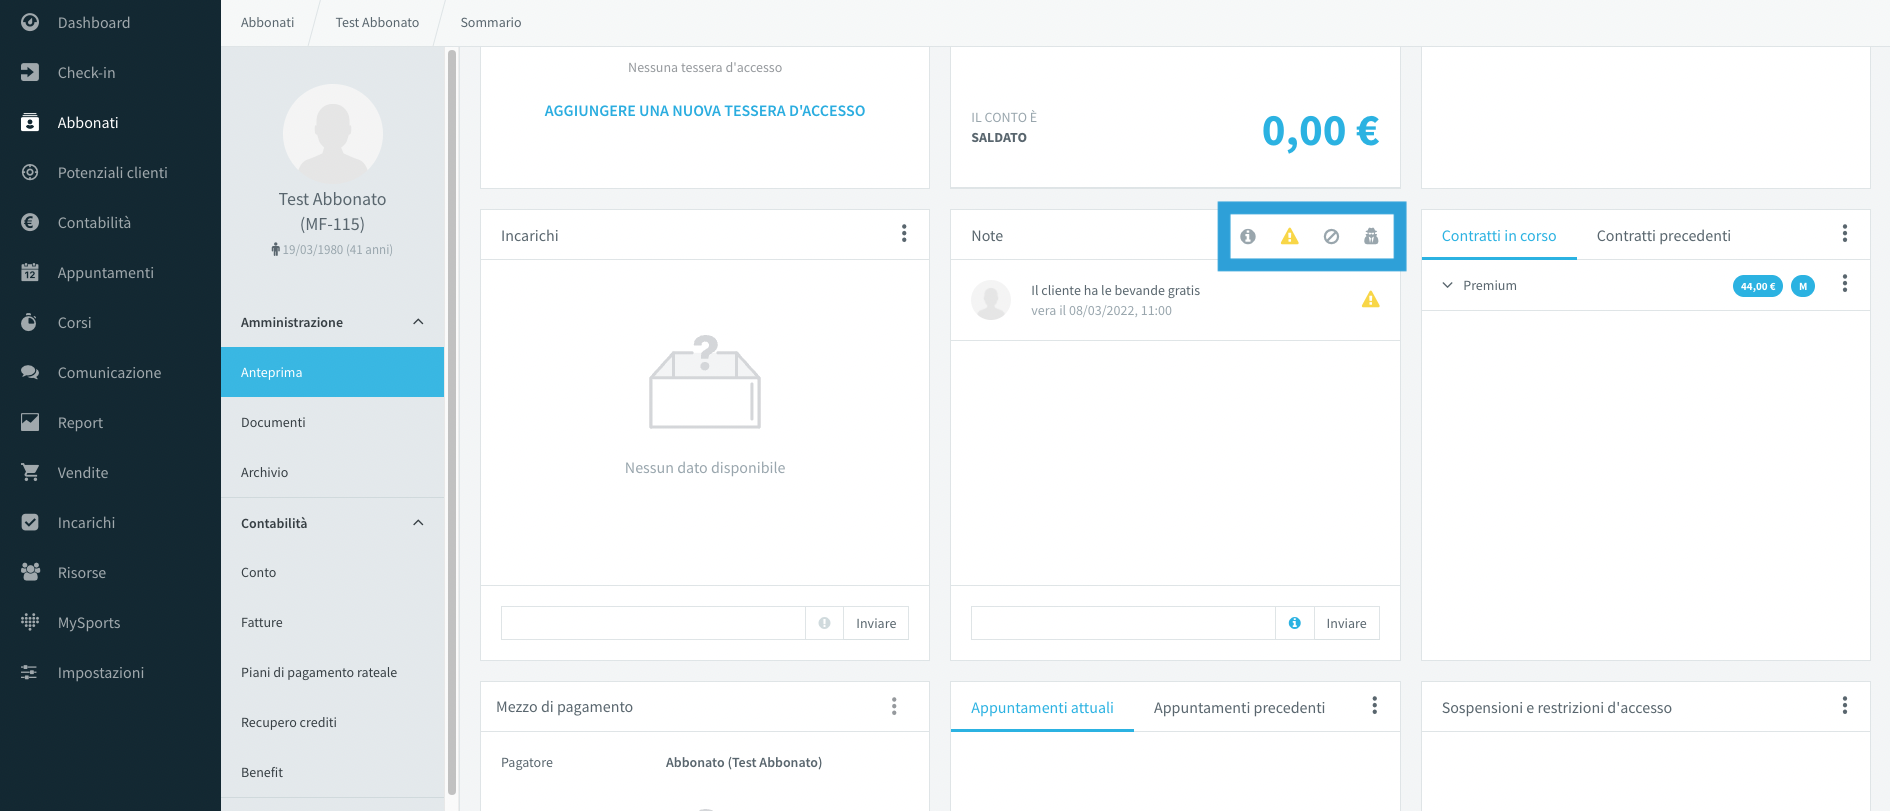
Task: Click the submenu vertical scrollbar
Action: point(452,420)
